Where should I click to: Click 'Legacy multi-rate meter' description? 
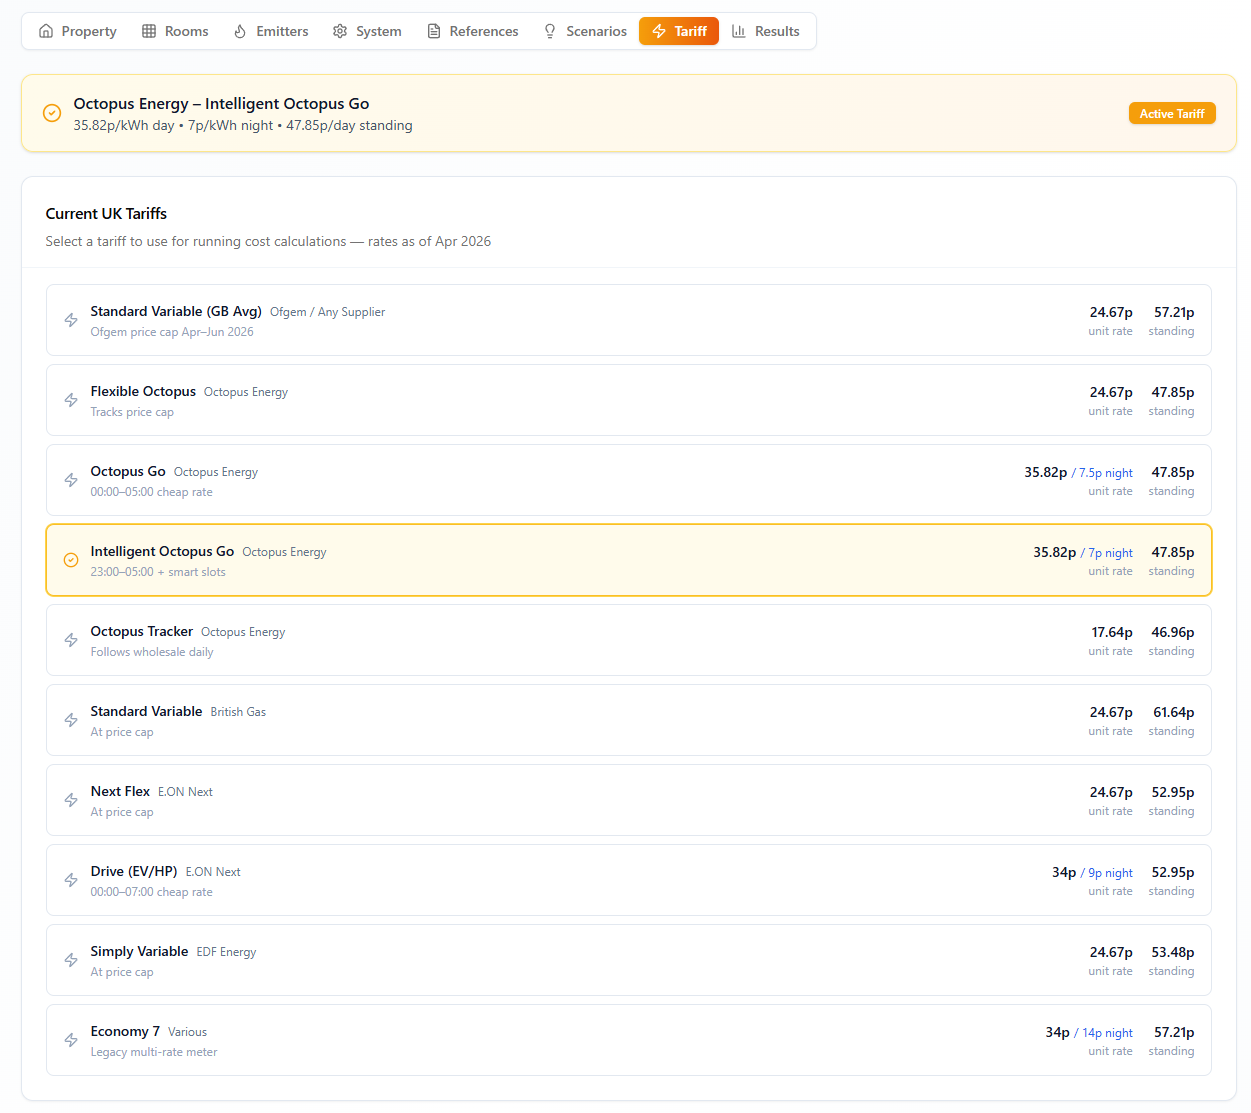coord(154,1052)
